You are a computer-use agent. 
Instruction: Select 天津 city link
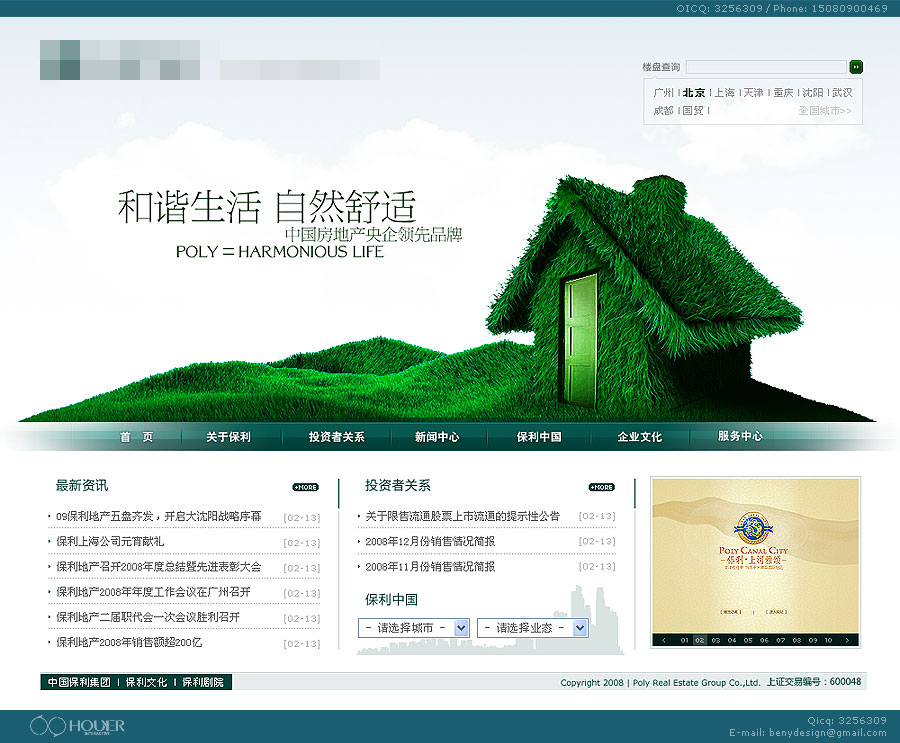click(754, 92)
